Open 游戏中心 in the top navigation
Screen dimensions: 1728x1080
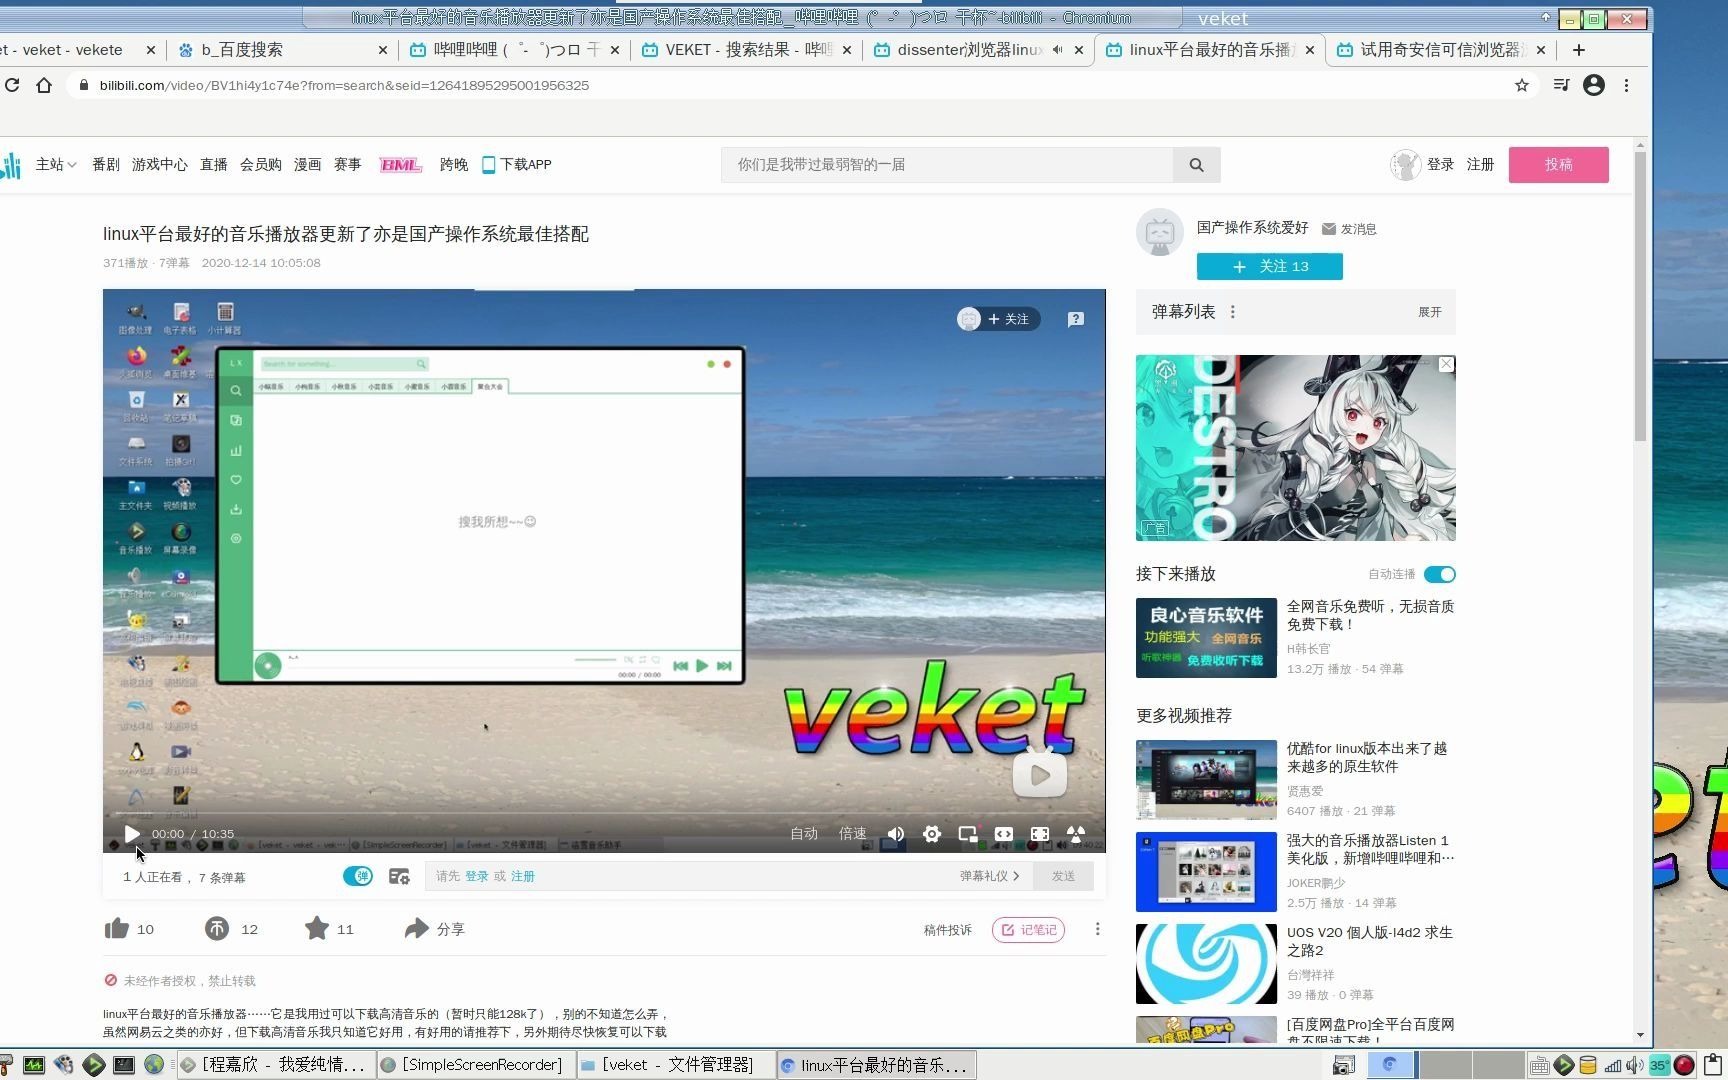pos(160,165)
